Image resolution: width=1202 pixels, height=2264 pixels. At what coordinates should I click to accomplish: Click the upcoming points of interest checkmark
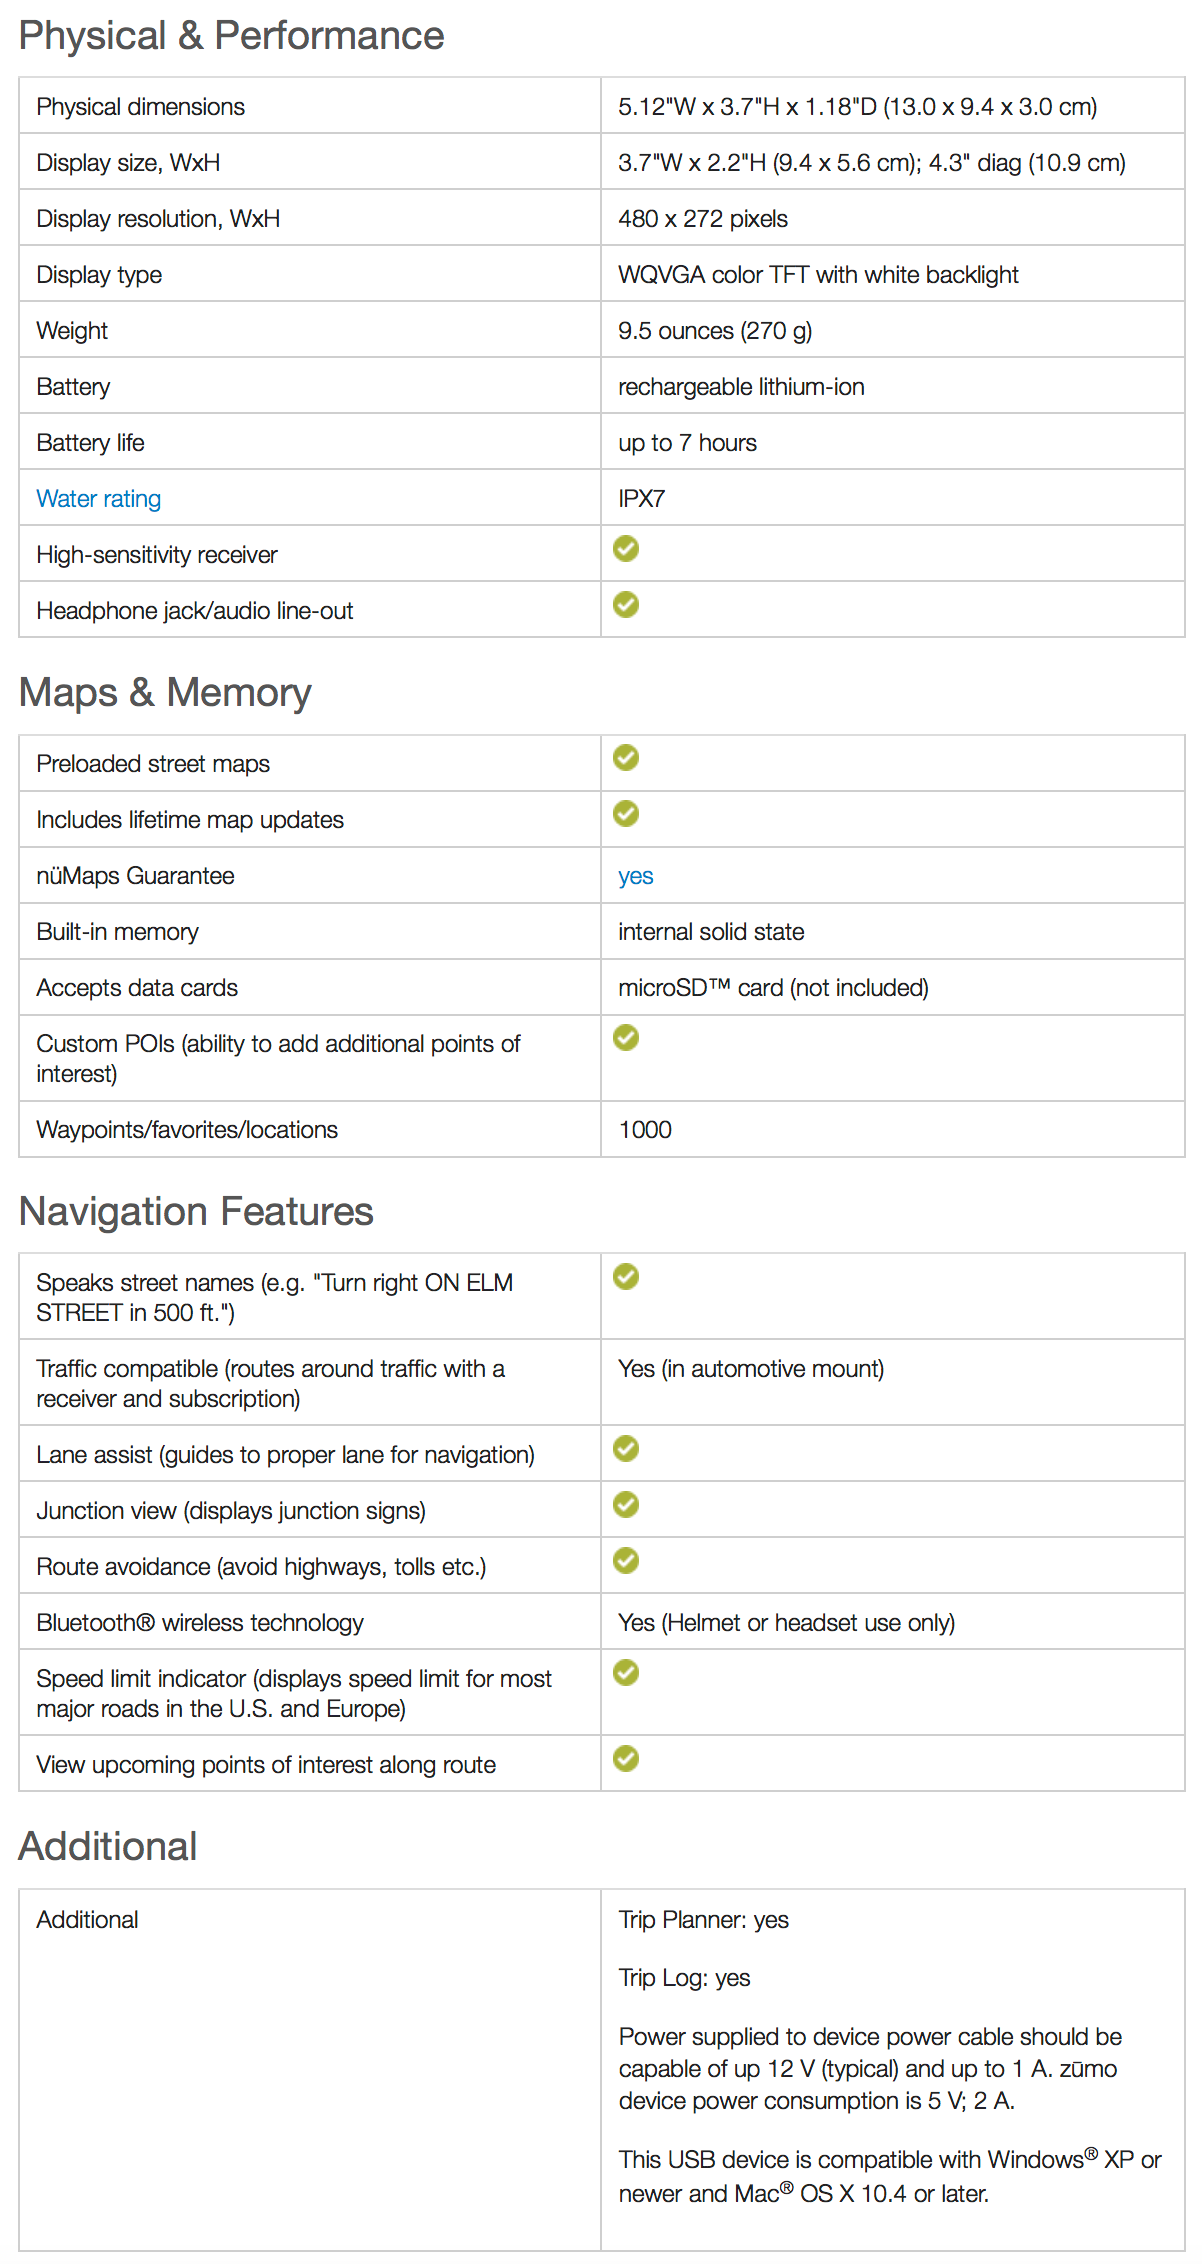click(x=626, y=1759)
